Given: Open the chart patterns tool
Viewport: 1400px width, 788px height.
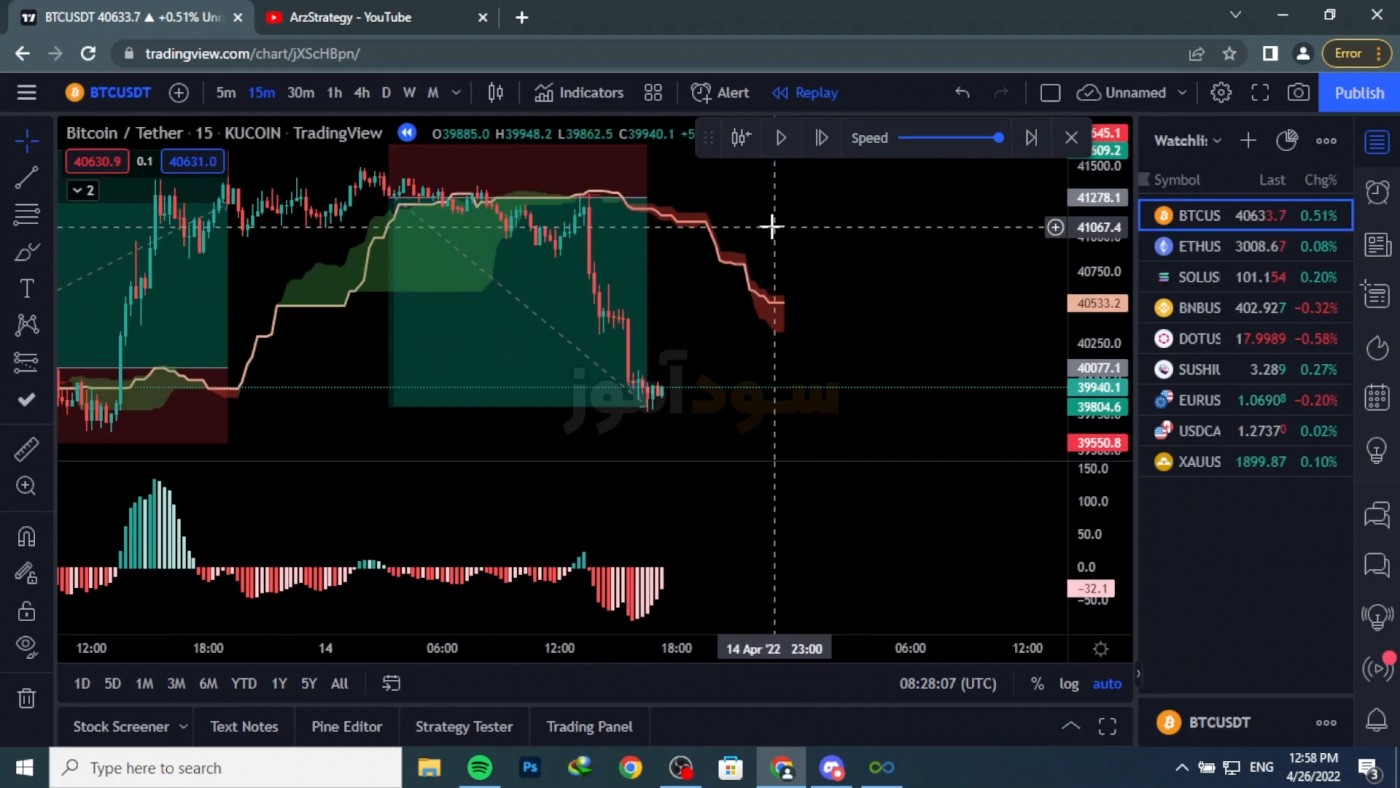Looking at the screenshot, I should tap(27, 325).
